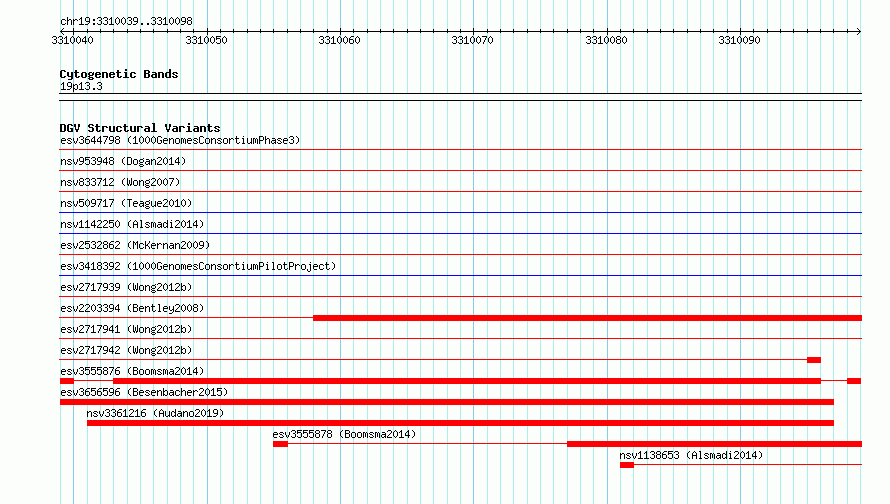
Task: Click the blue nsv509717 Teague2010 line
Action: pos(461,213)
